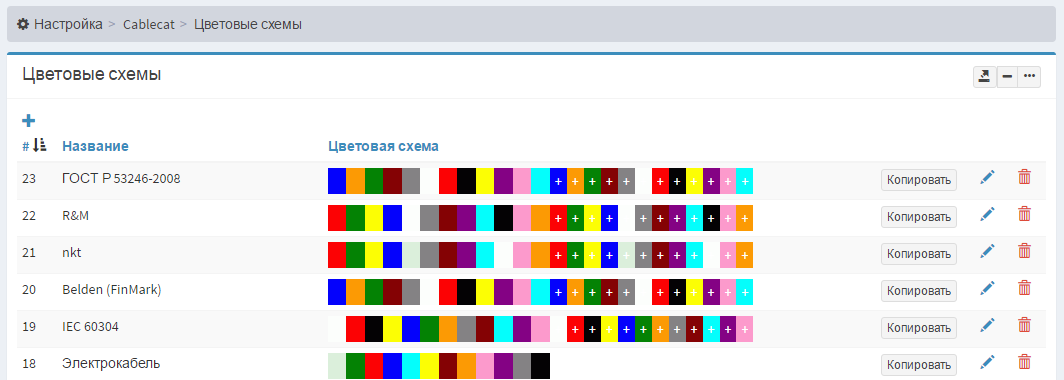This screenshot has height=380, width=1064.
Task: Edit the ГОСТ Р 53246-2008 scheme pencil icon
Action: coord(987,178)
